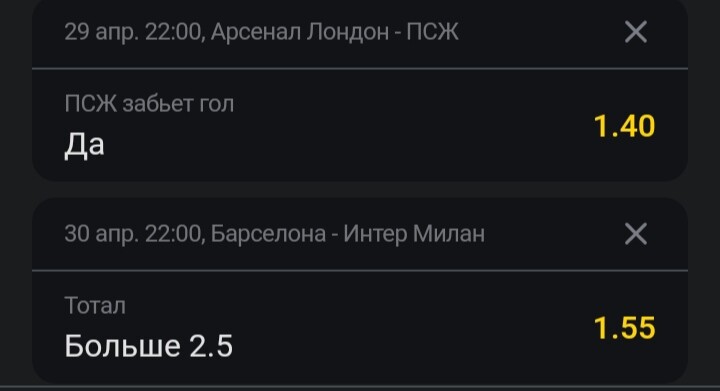Viewport: 720px width, 391px height.
Task: Click the divider under Арсенал Лондон header
Action: [360, 69]
